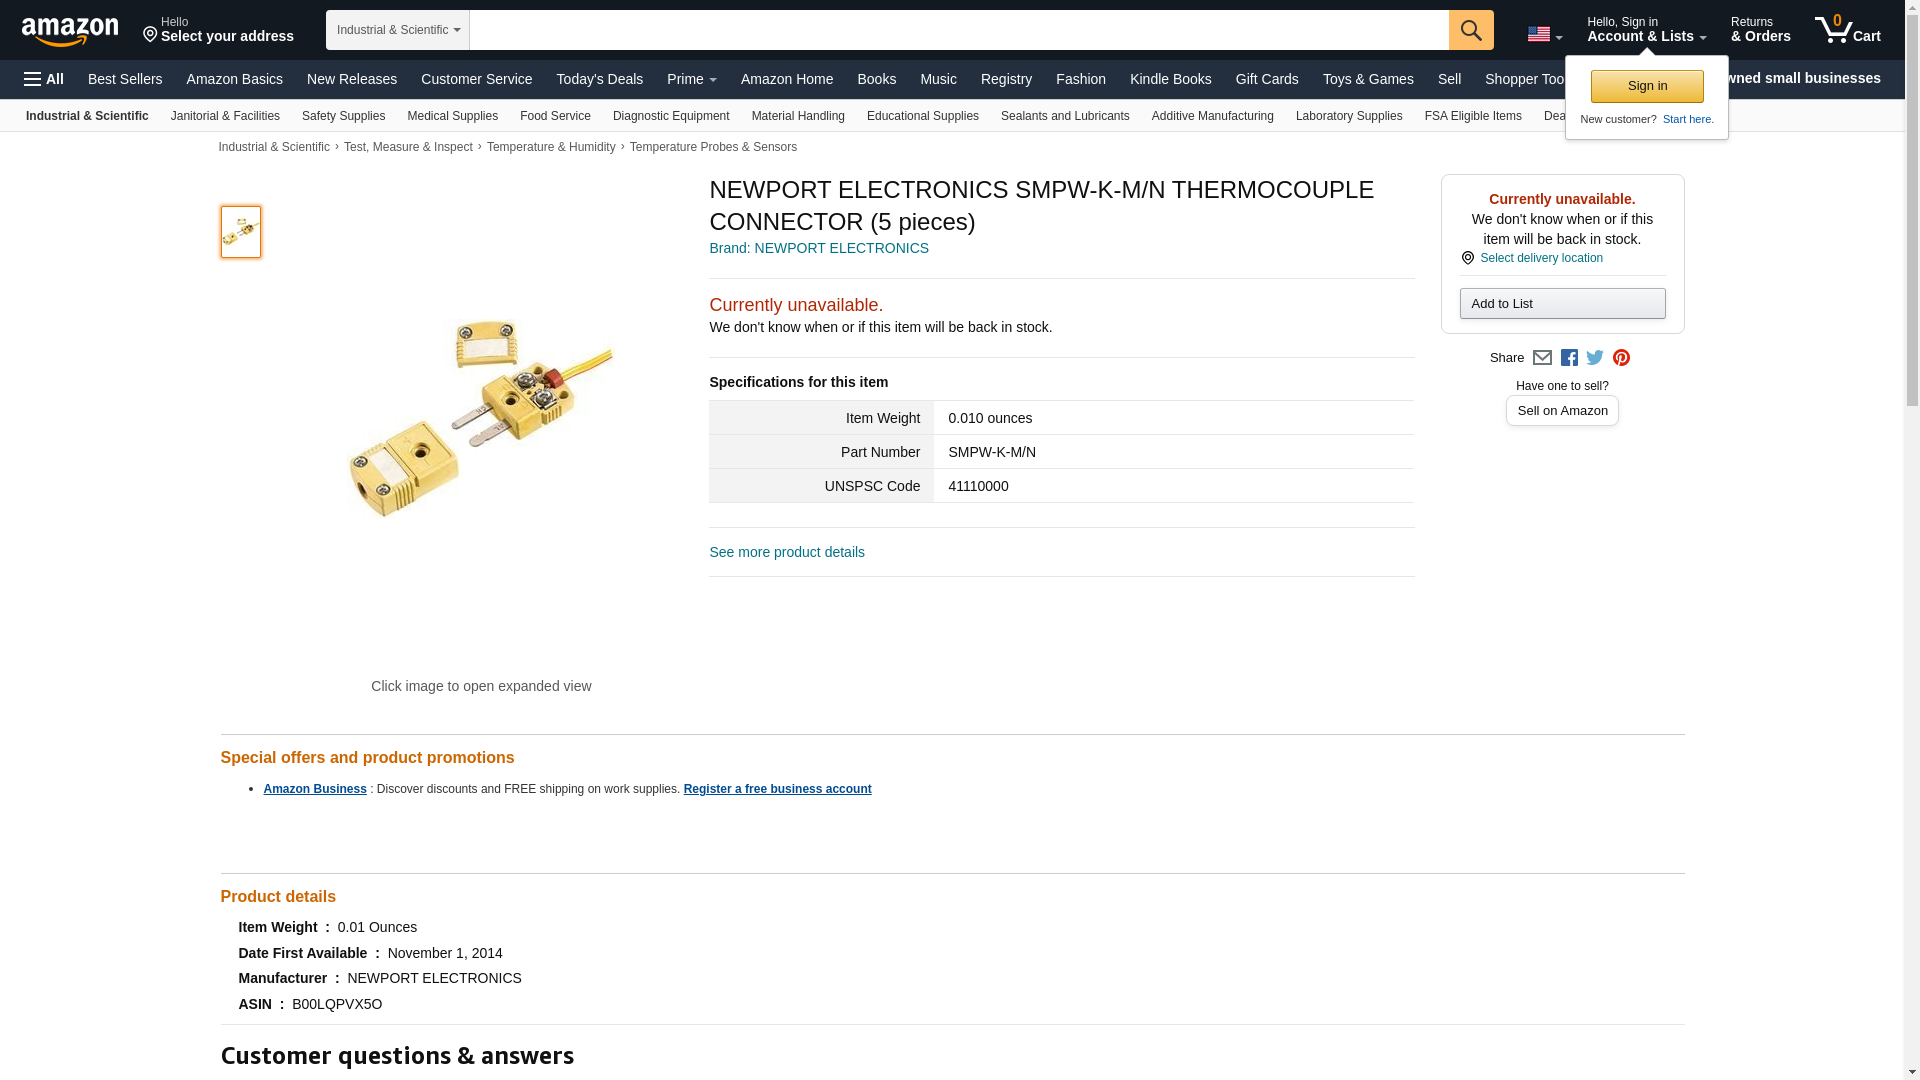Viewport: 1920px width, 1080px height.
Task: Select the thermocouple connector thumbnail image
Action: tap(241, 232)
